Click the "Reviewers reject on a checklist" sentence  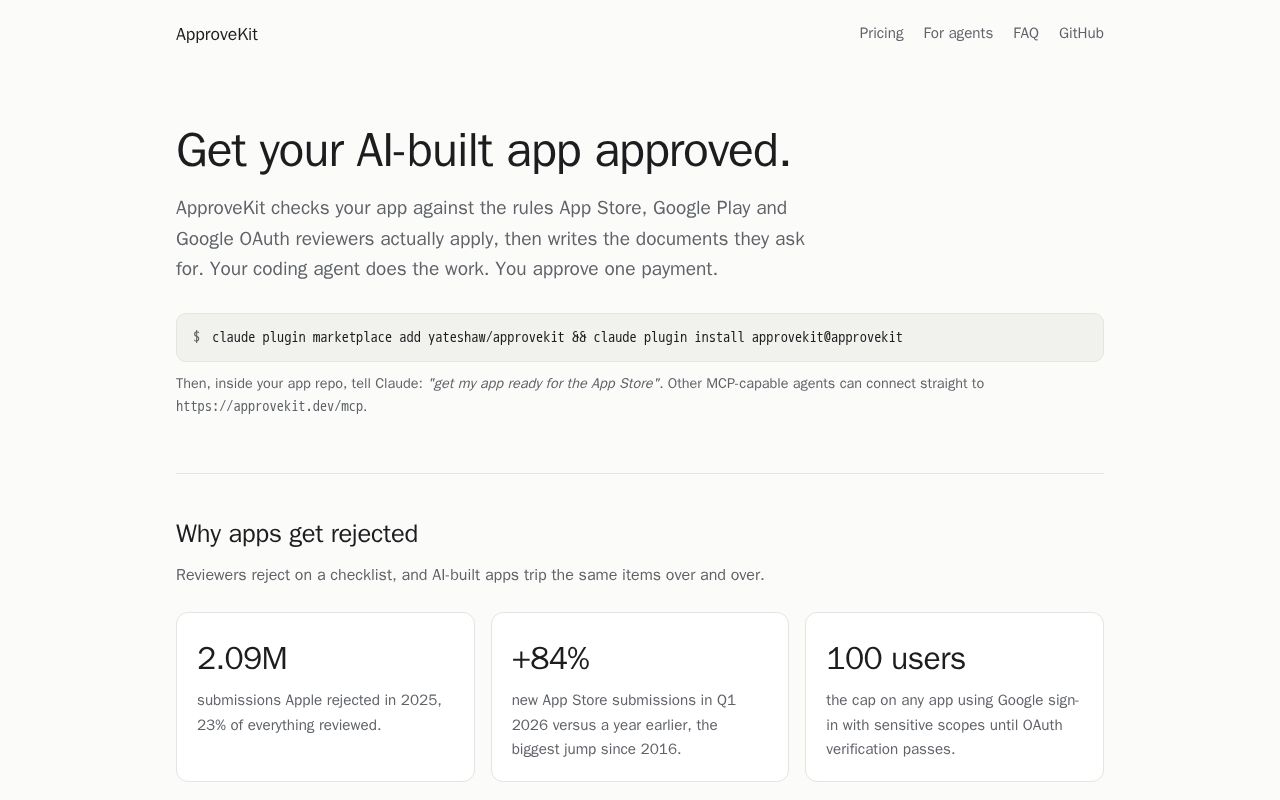coord(470,575)
